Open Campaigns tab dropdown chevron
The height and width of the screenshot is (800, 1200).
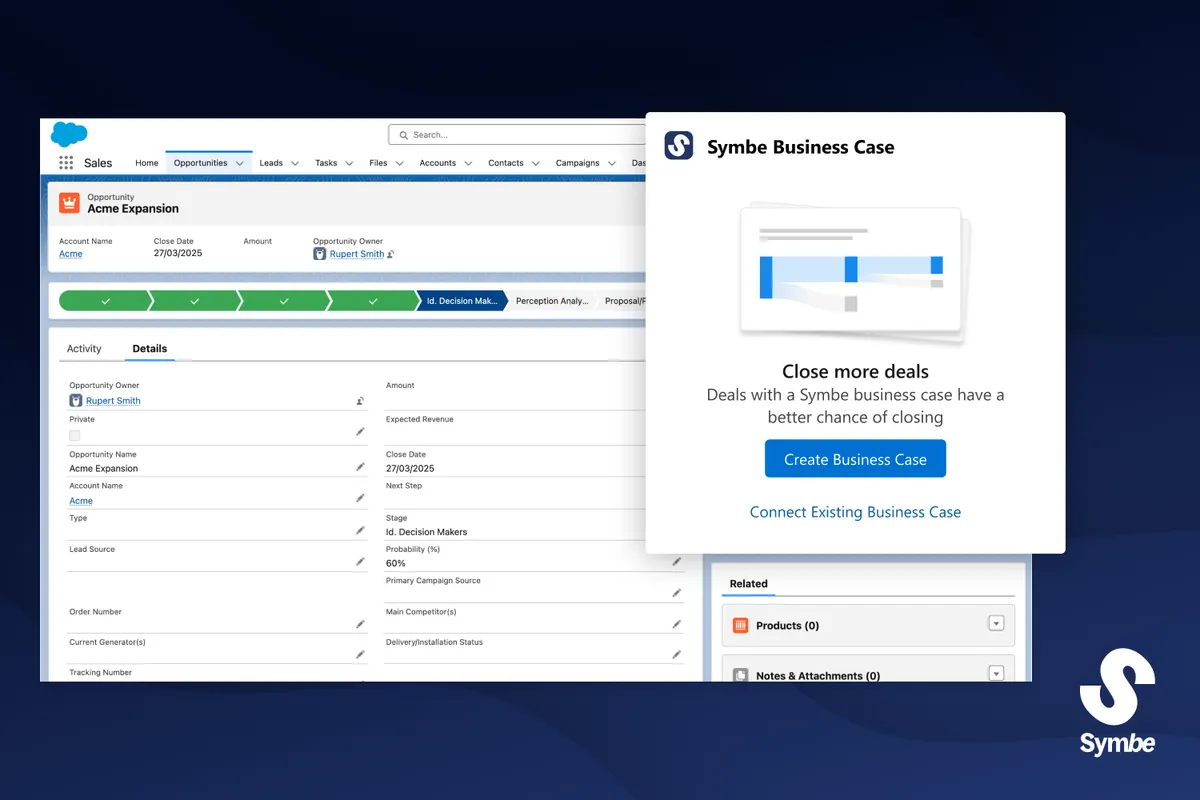click(612, 163)
